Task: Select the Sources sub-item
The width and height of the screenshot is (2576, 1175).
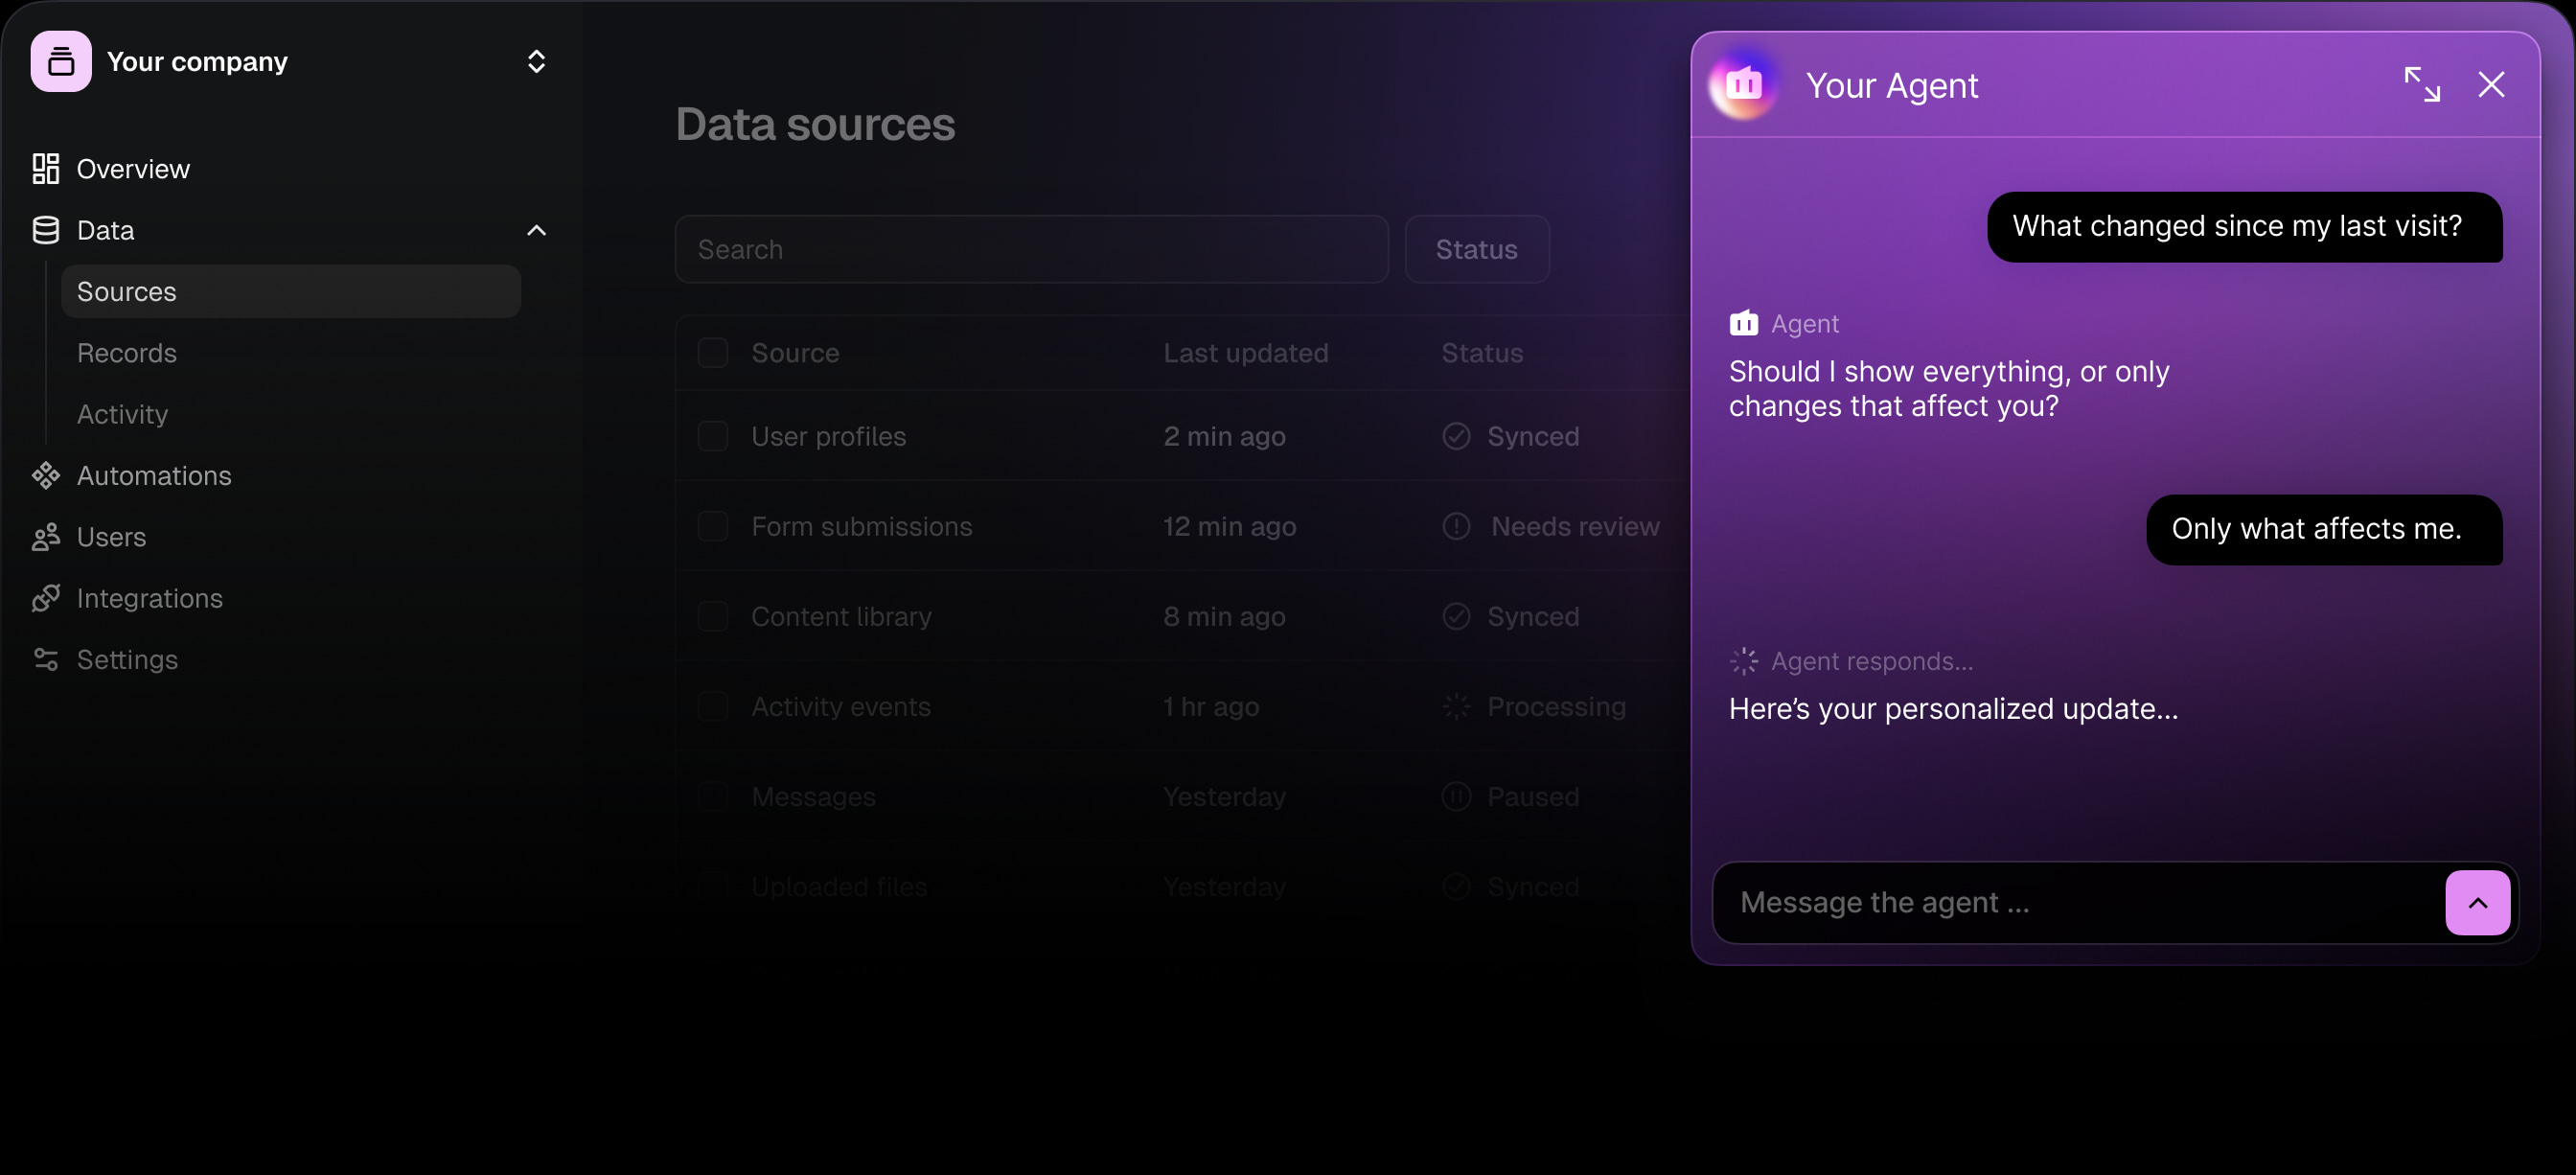Action: point(290,291)
